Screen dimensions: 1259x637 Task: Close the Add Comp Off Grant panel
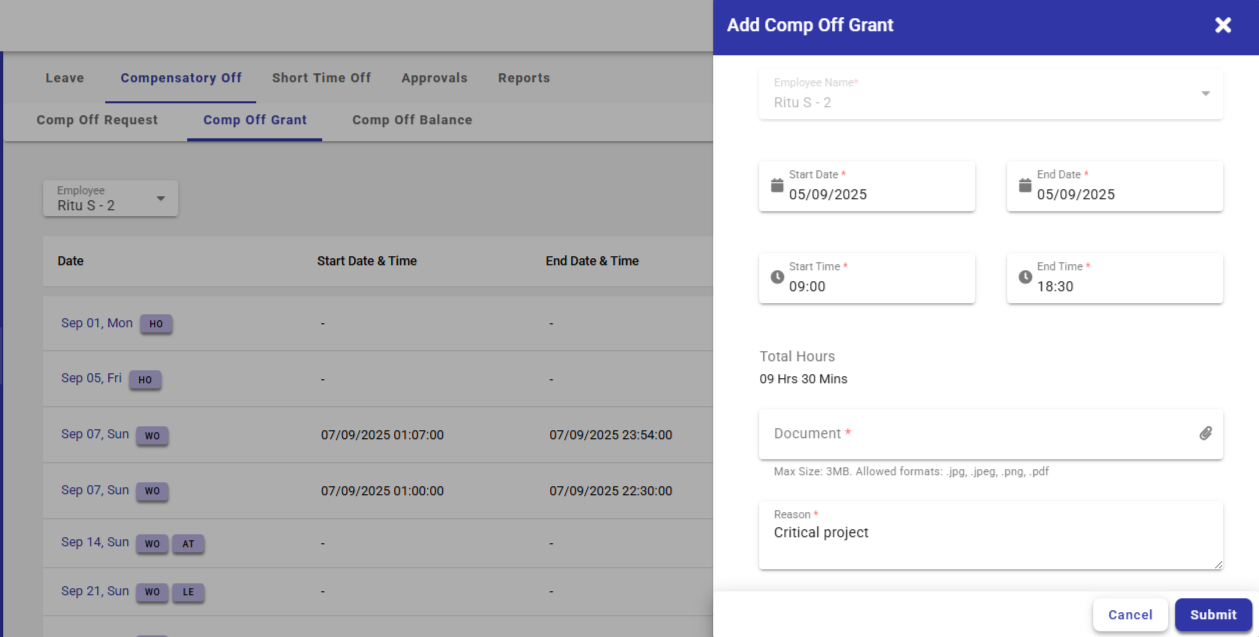pos(1223,26)
